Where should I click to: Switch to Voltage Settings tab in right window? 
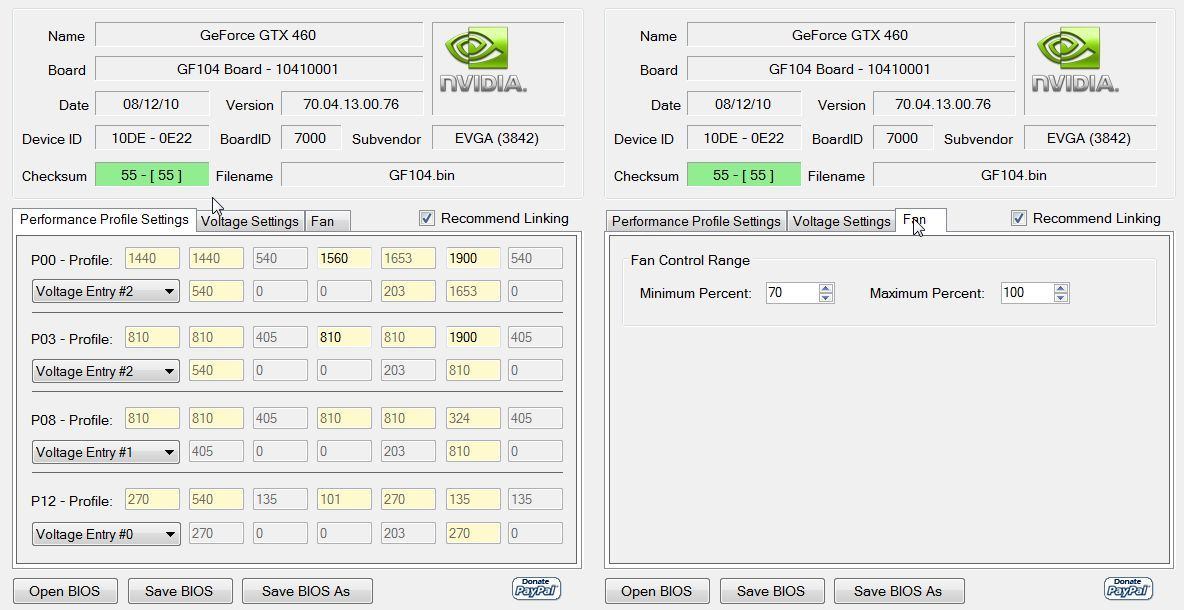pos(841,221)
